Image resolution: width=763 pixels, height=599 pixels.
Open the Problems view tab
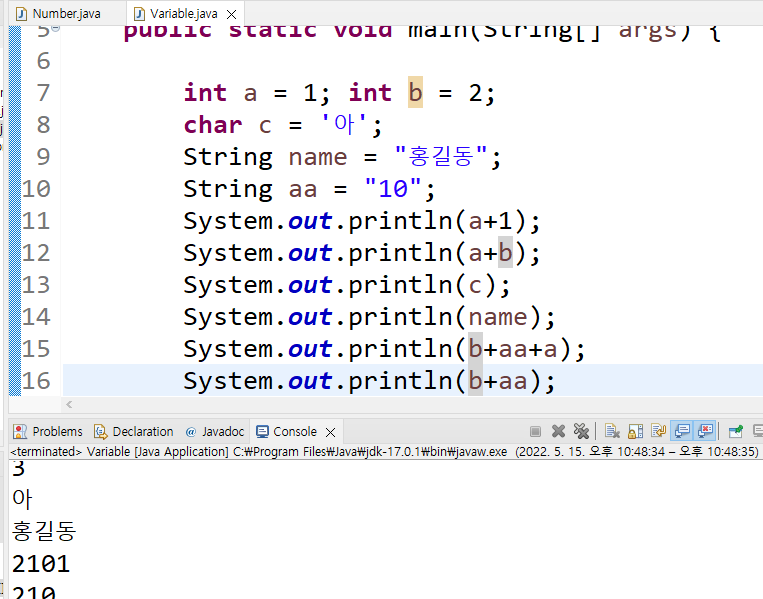(x=48, y=432)
